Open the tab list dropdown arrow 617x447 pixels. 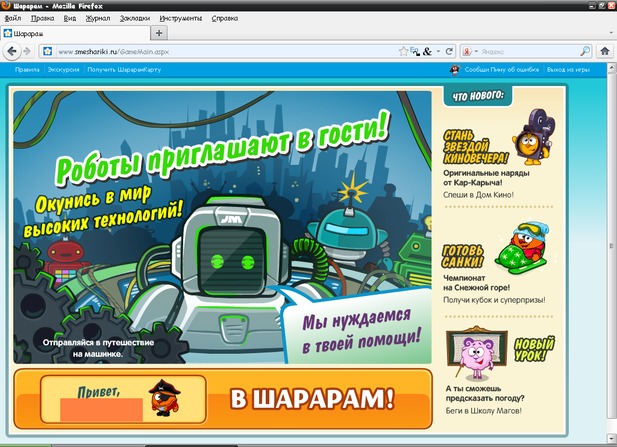point(611,33)
